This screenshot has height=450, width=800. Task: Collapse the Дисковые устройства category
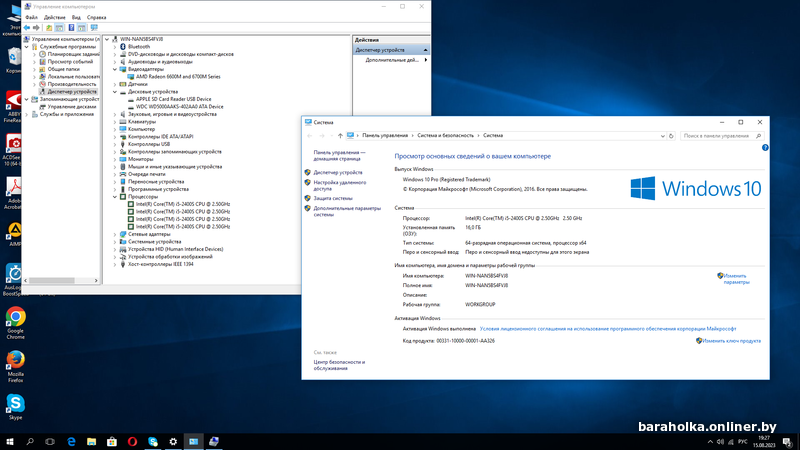point(115,92)
